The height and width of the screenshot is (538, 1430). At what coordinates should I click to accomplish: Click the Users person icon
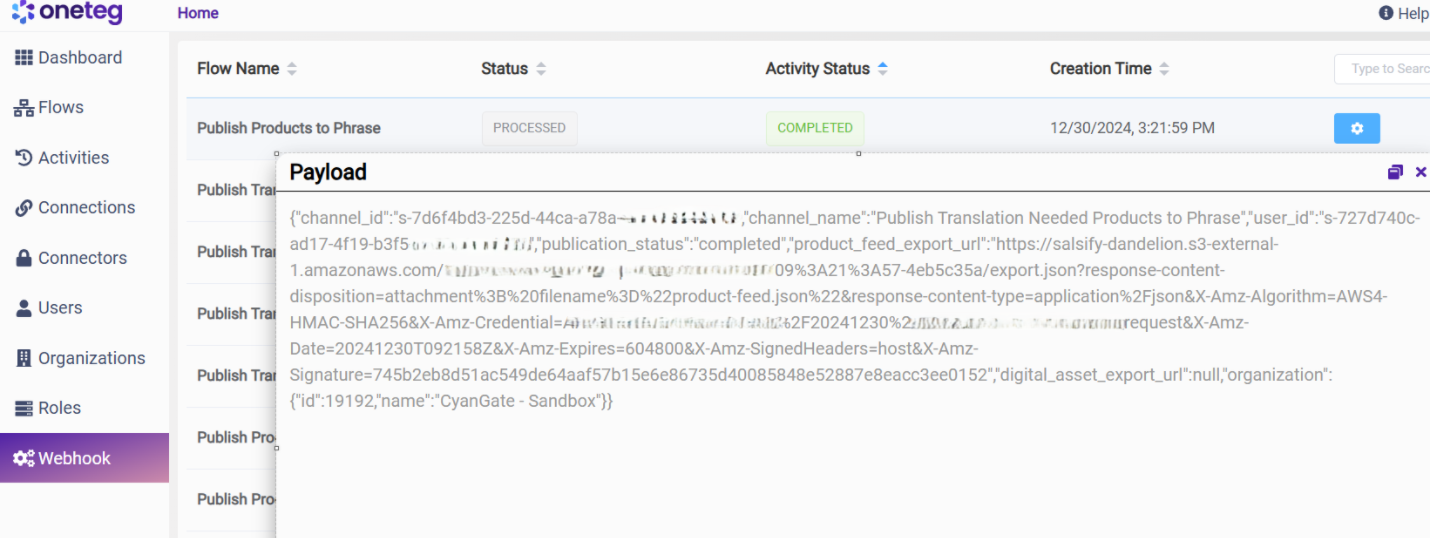(24, 308)
